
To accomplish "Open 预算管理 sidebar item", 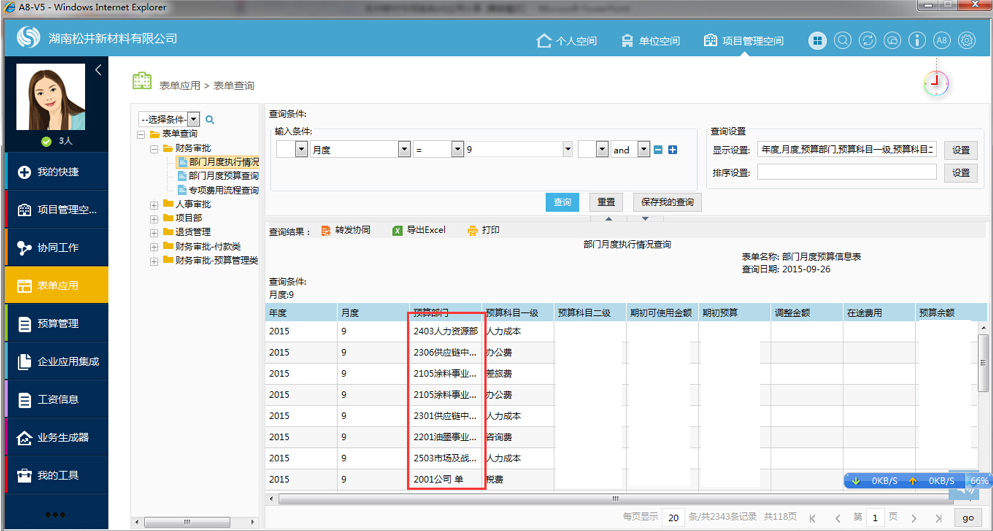I will tap(57, 324).
